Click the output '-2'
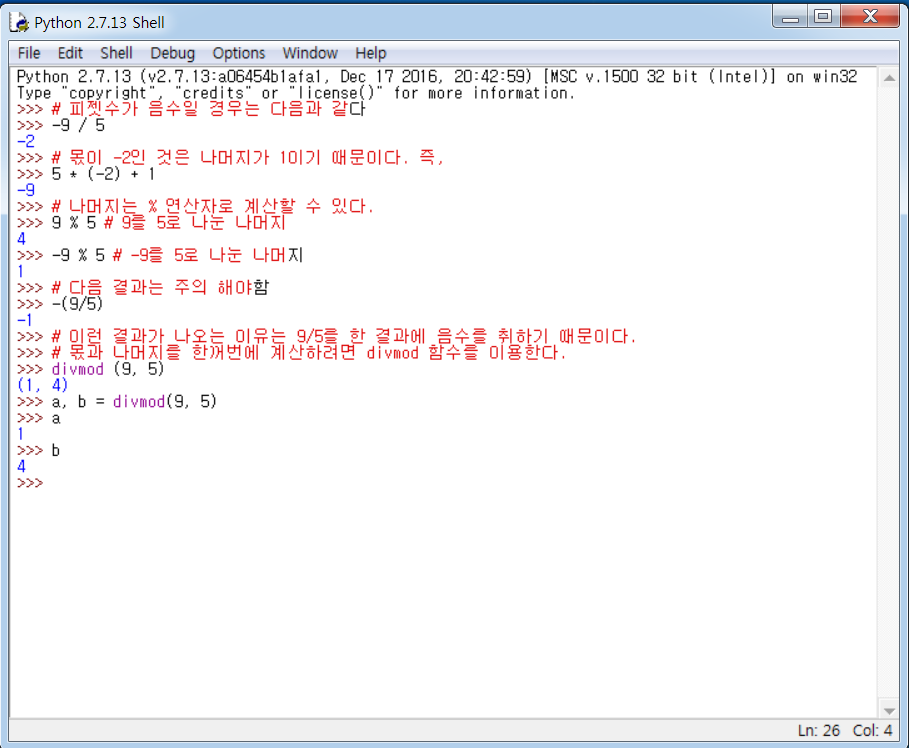Screen dimensions: 909x748 [26, 141]
